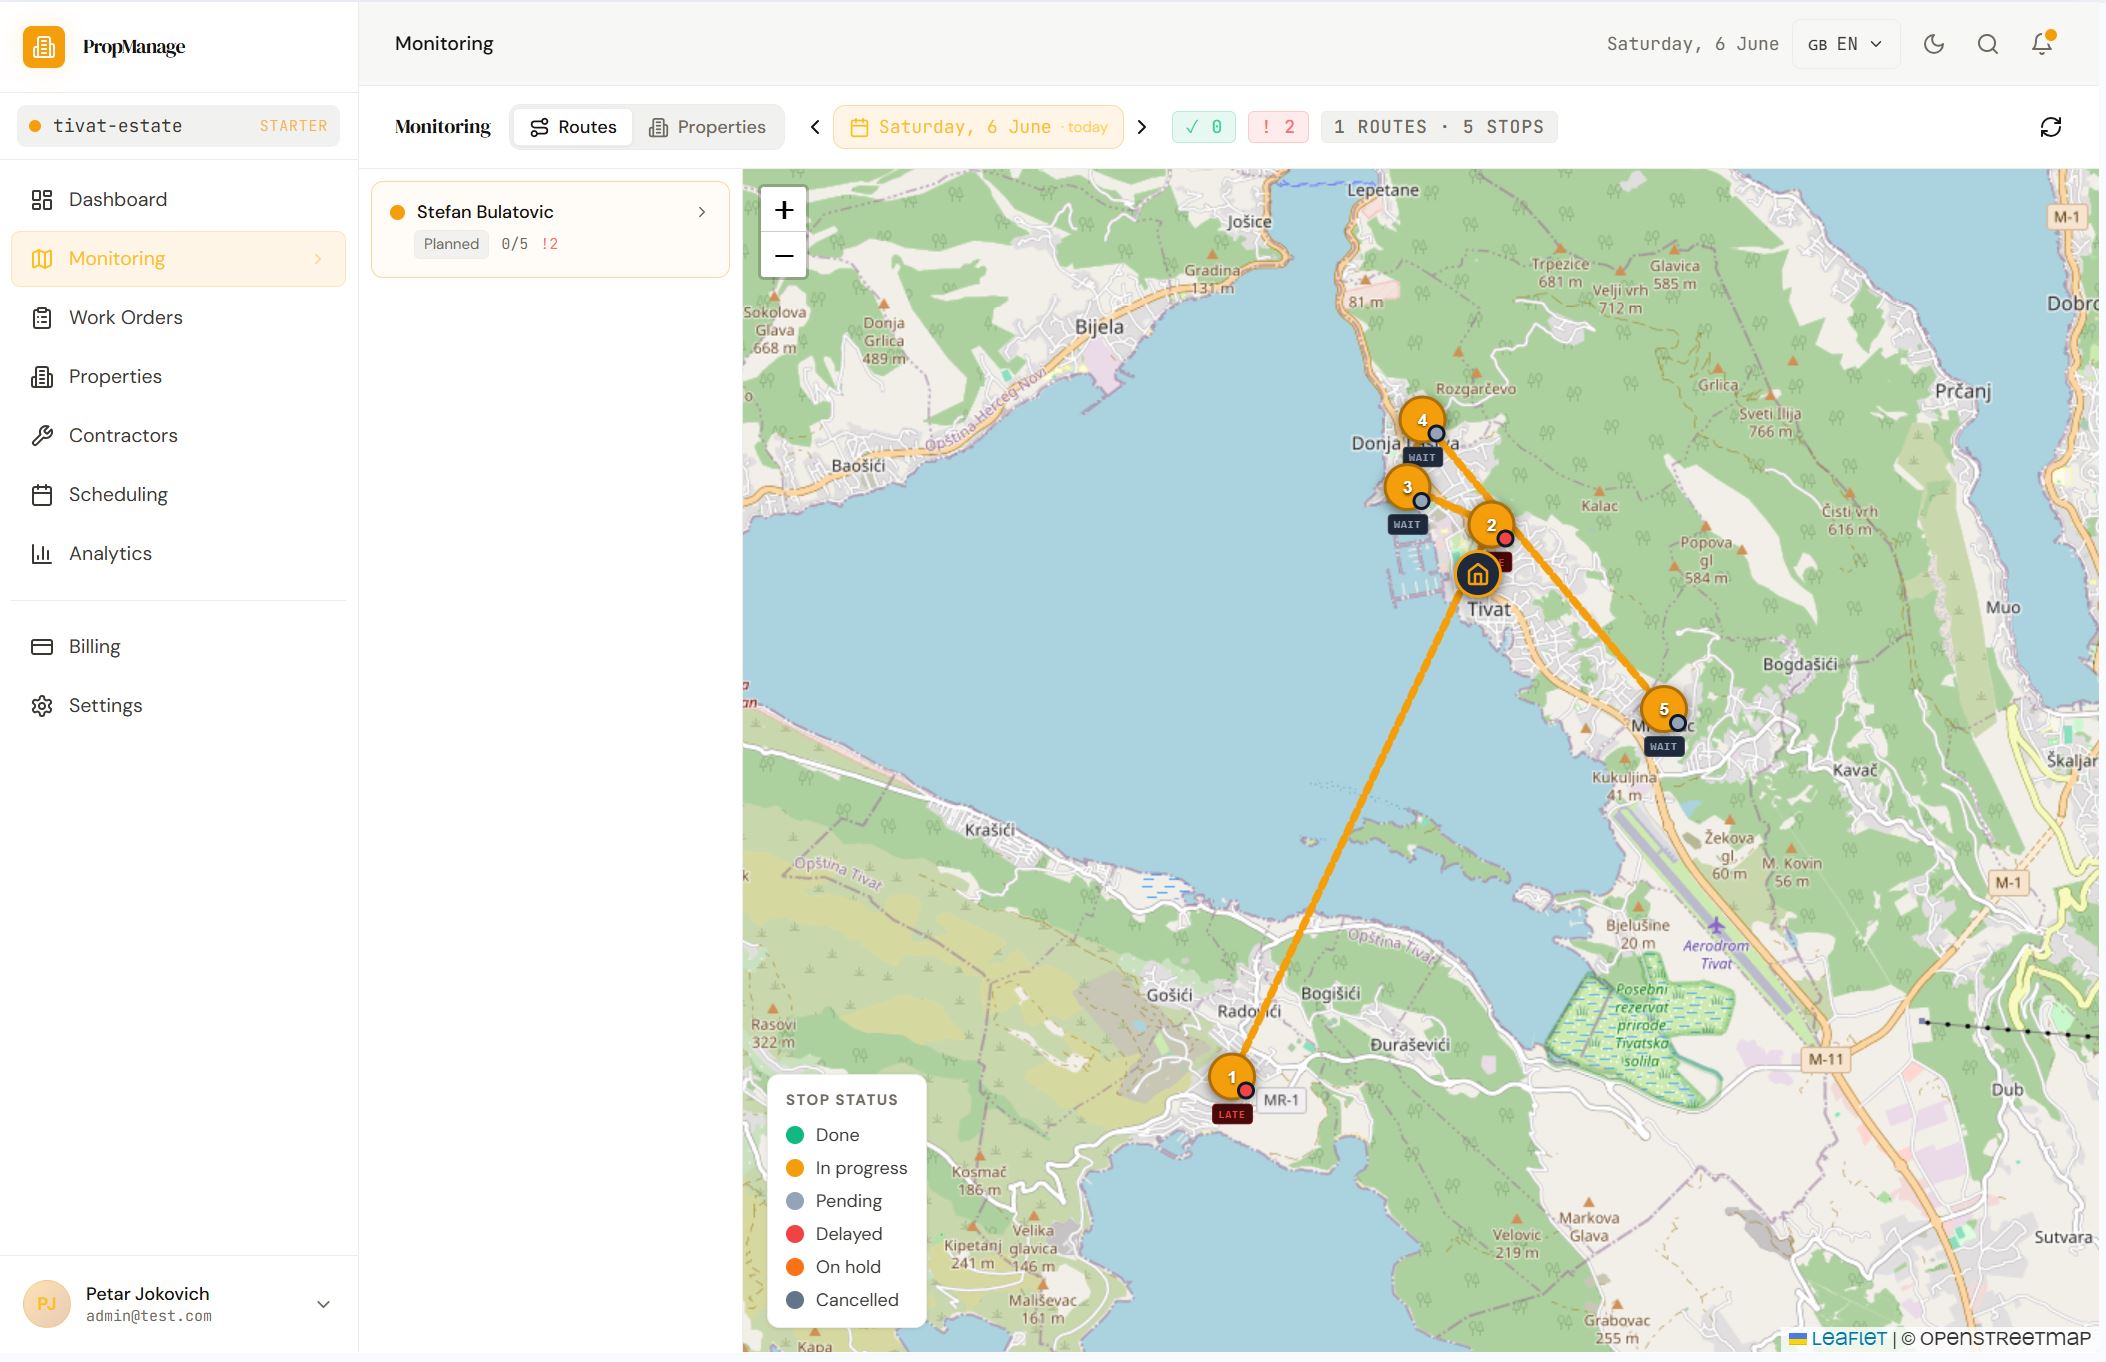The height and width of the screenshot is (1362, 2106).
Task: Toggle dark mode moon icon
Action: pyautogui.click(x=1934, y=44)
